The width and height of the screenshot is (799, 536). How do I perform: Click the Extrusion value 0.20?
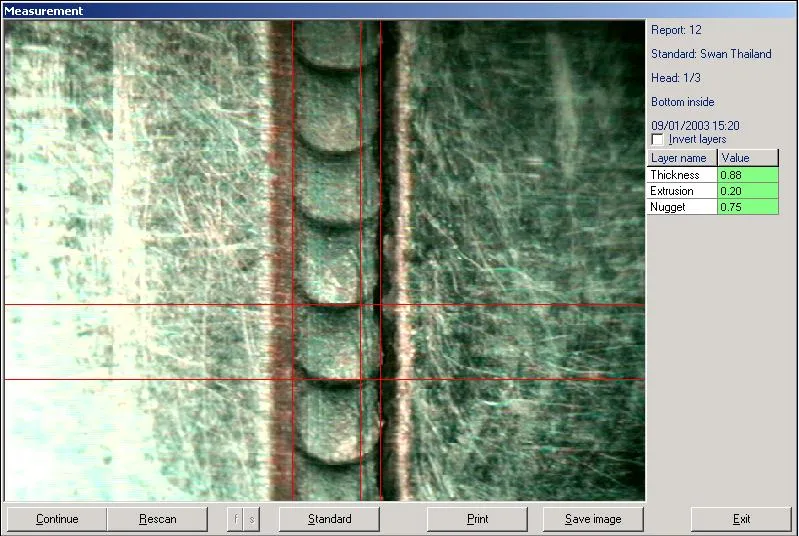click(748, 191)
